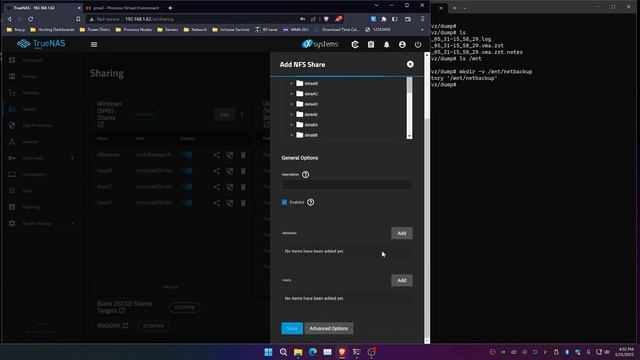
Task: Expand the dataBA folder in path tree
Action: [291, 124]
